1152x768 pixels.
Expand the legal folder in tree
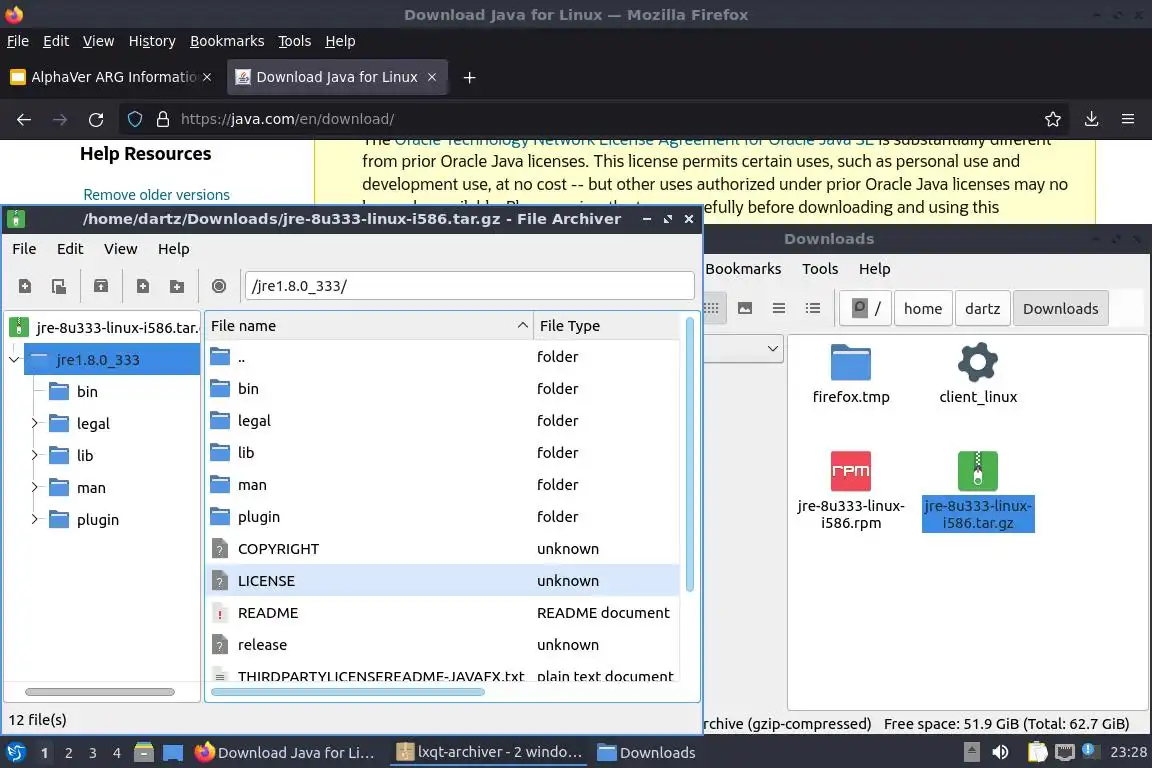(34, 423)
